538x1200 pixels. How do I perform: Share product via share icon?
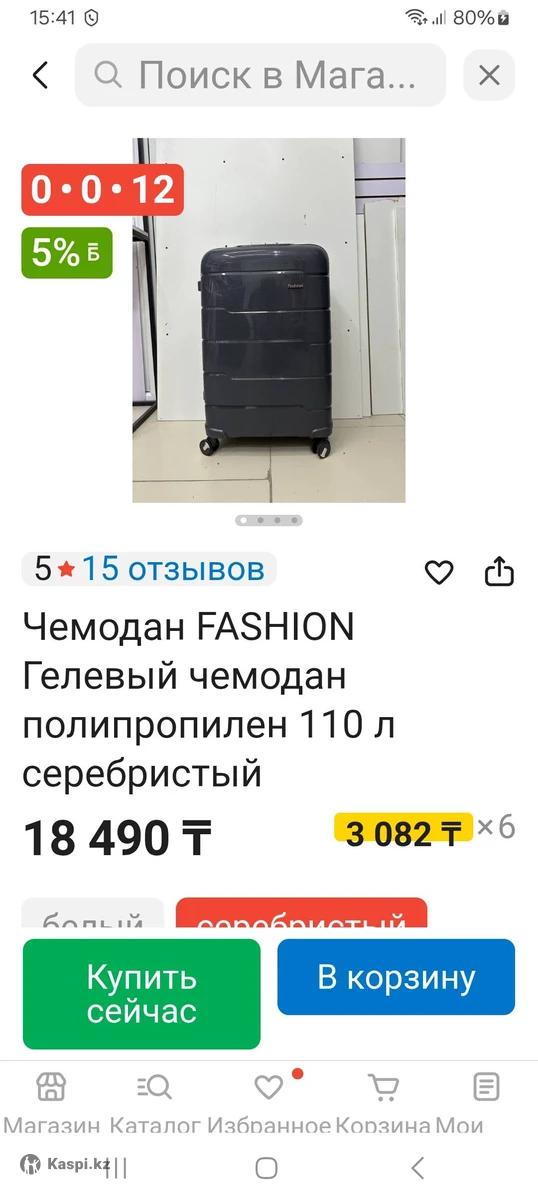click(x=499, y=571)
